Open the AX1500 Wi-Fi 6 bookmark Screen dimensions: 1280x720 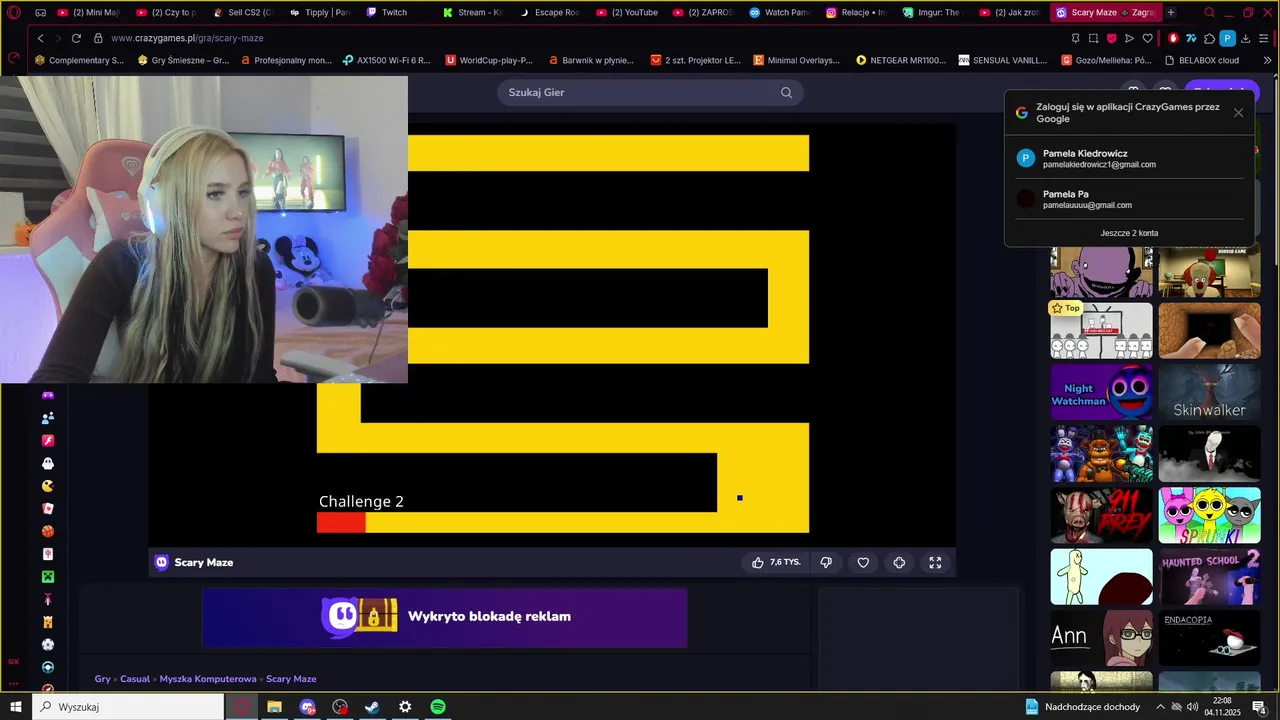click(386, 60)
